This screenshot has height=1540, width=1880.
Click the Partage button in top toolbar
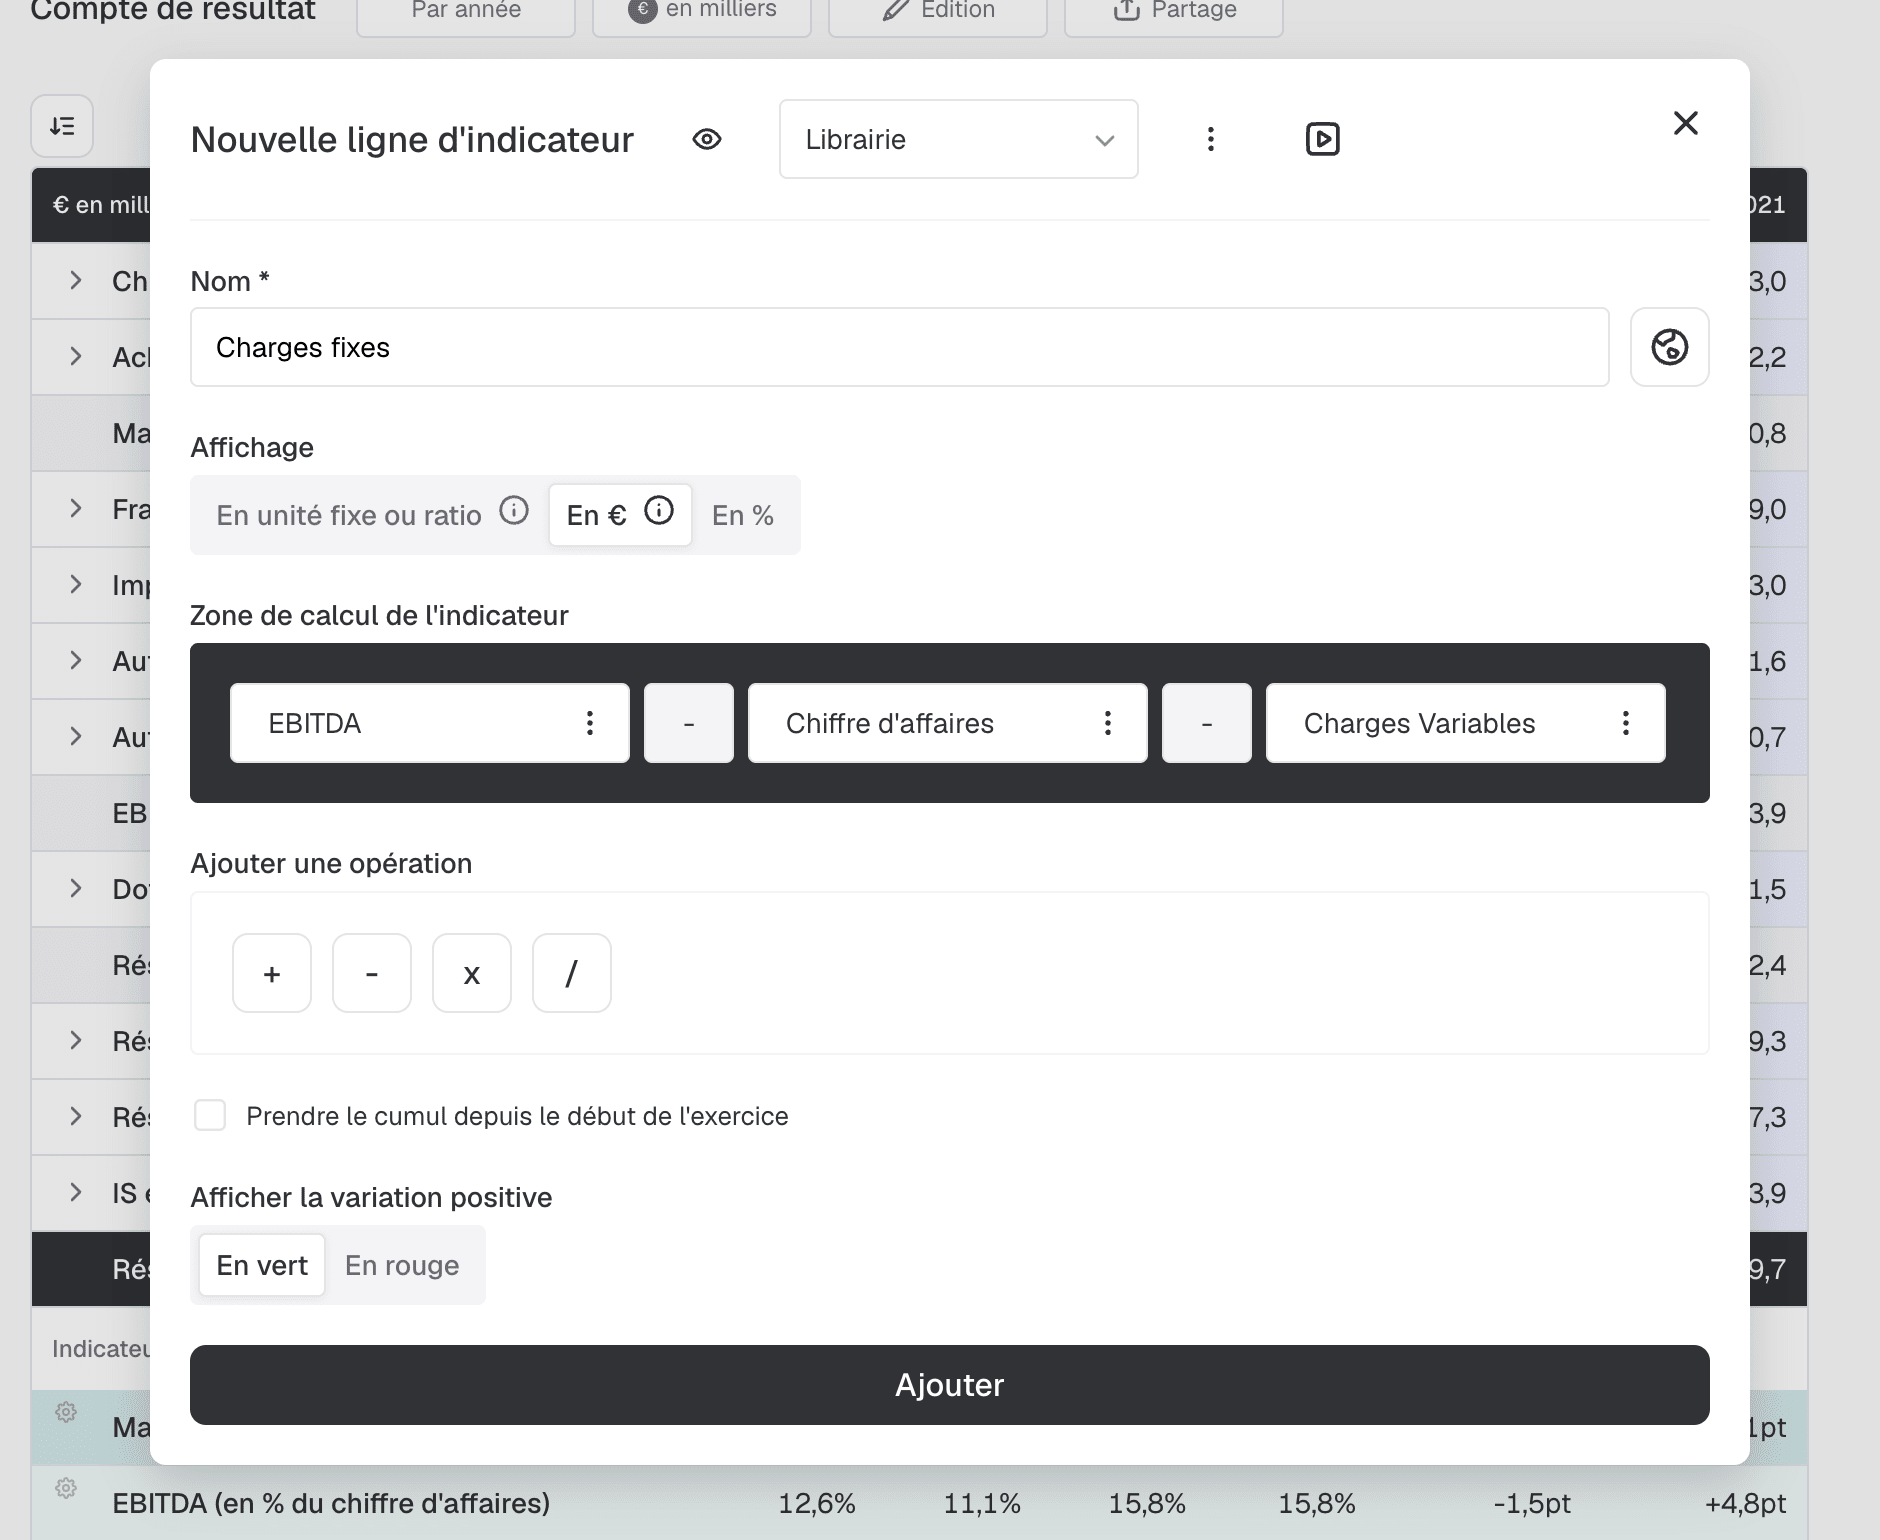point(1174,12)
